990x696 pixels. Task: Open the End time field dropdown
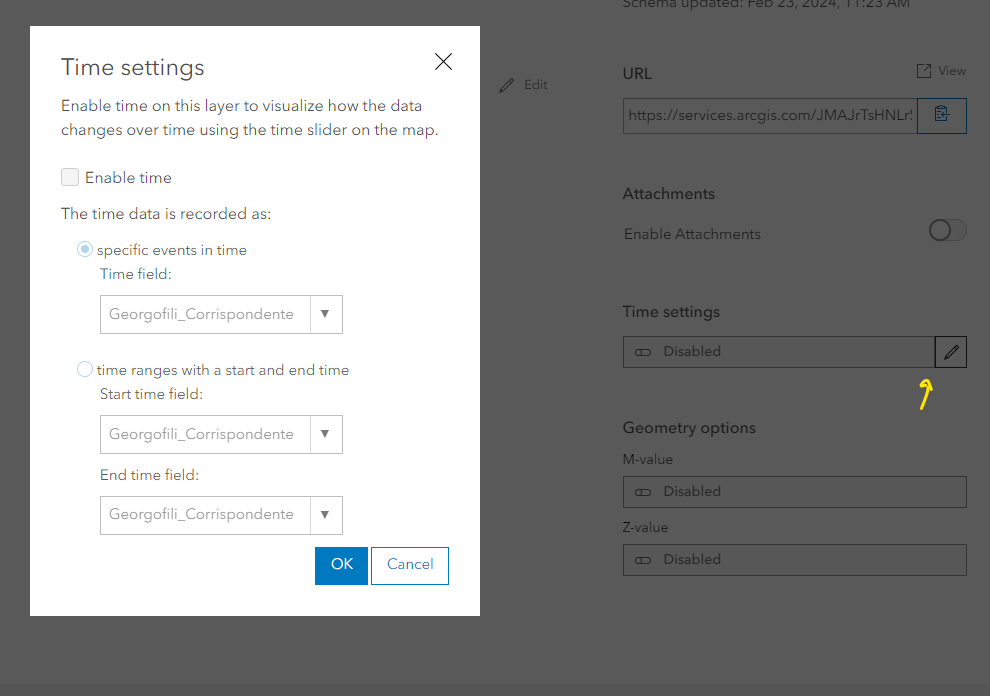point(325,514)
